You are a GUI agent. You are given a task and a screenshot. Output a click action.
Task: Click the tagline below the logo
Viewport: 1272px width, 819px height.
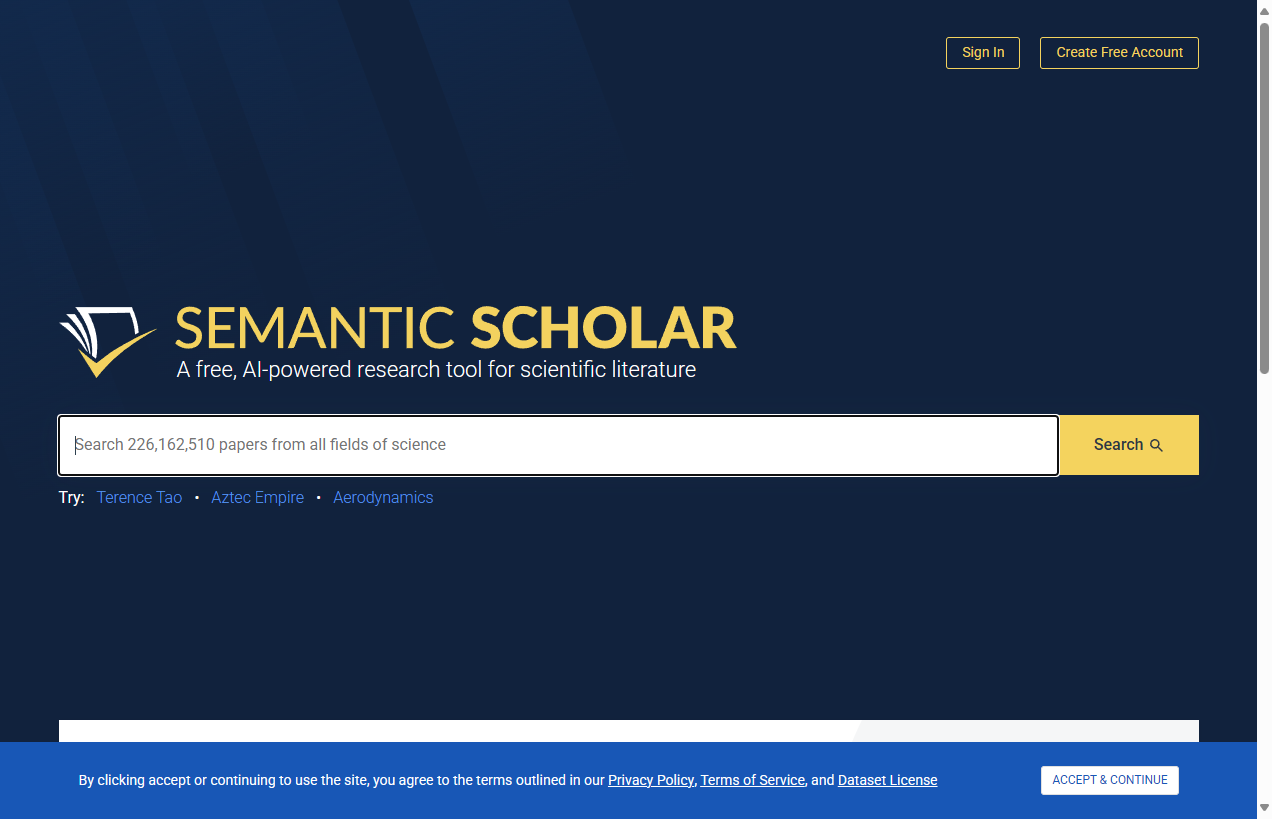pos(436,369)
